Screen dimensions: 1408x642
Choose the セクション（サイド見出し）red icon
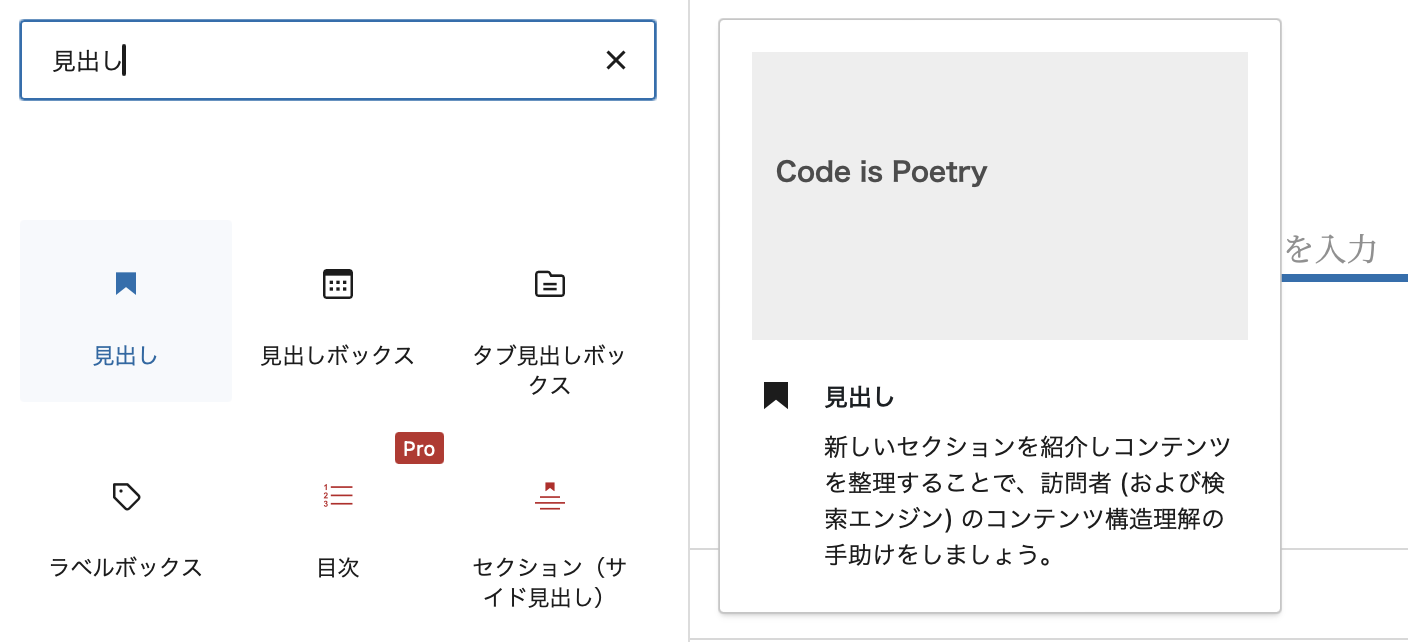pos(549,496)
